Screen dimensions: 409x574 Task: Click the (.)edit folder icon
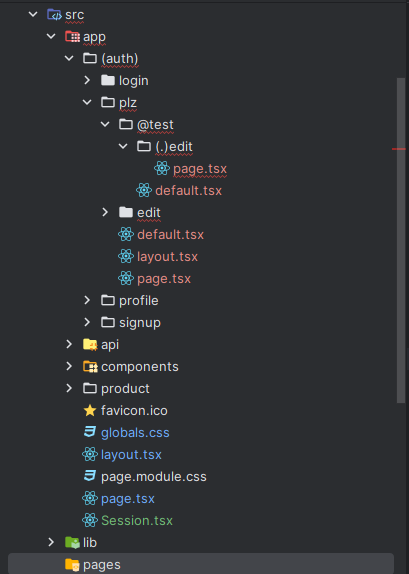[x=144, y=146]
